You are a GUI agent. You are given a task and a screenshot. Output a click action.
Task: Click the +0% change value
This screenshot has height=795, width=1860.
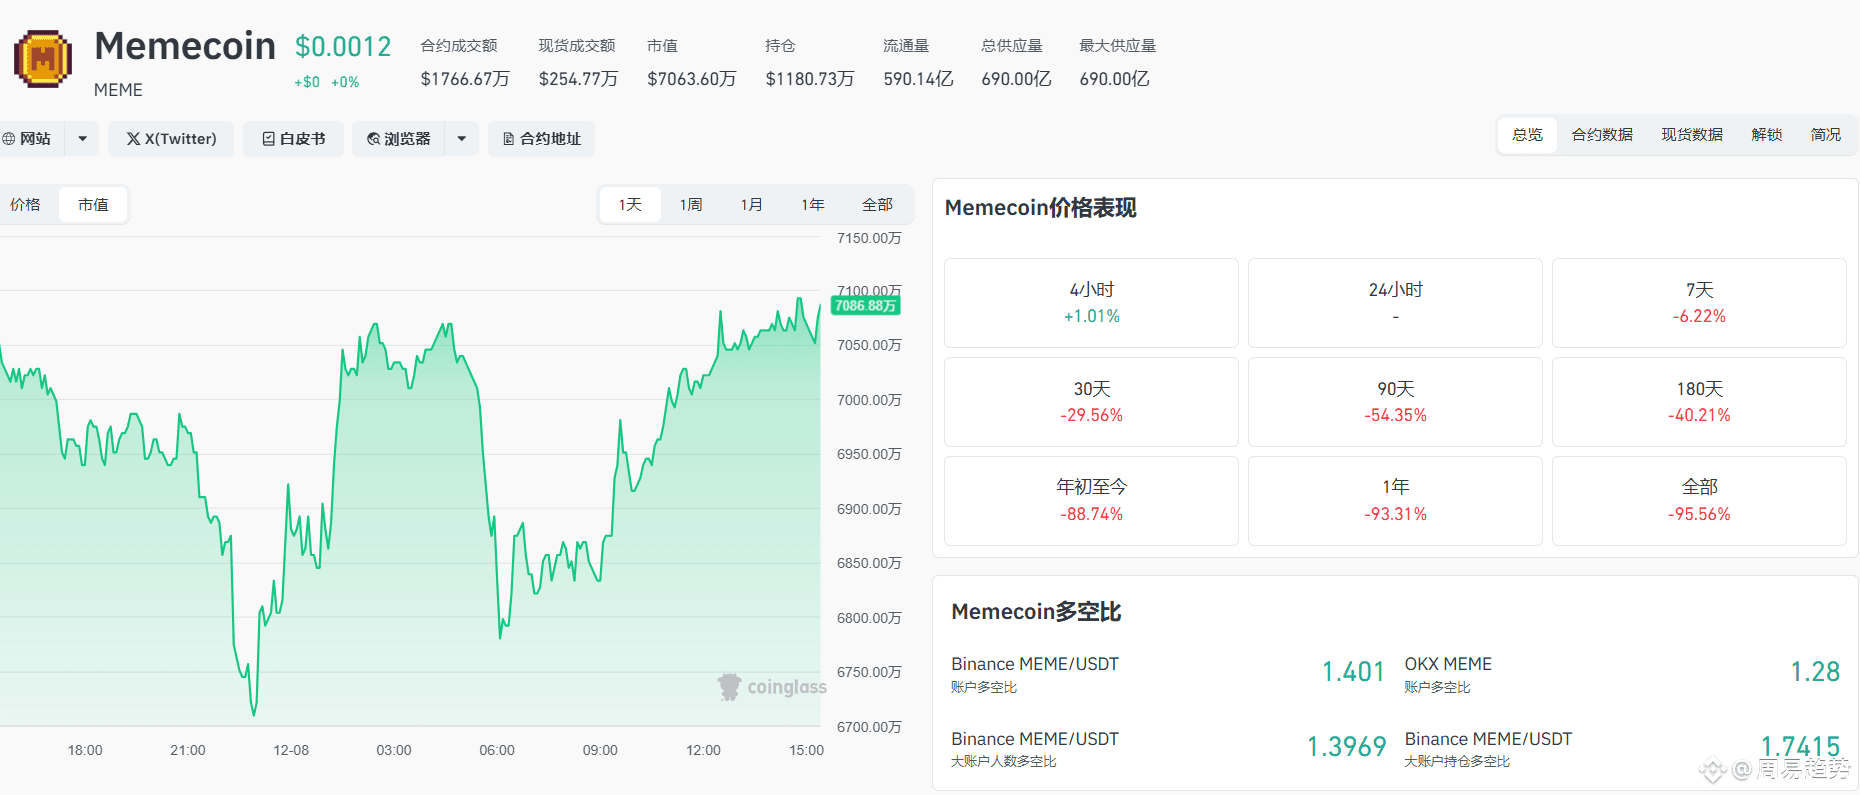point(345,82)
